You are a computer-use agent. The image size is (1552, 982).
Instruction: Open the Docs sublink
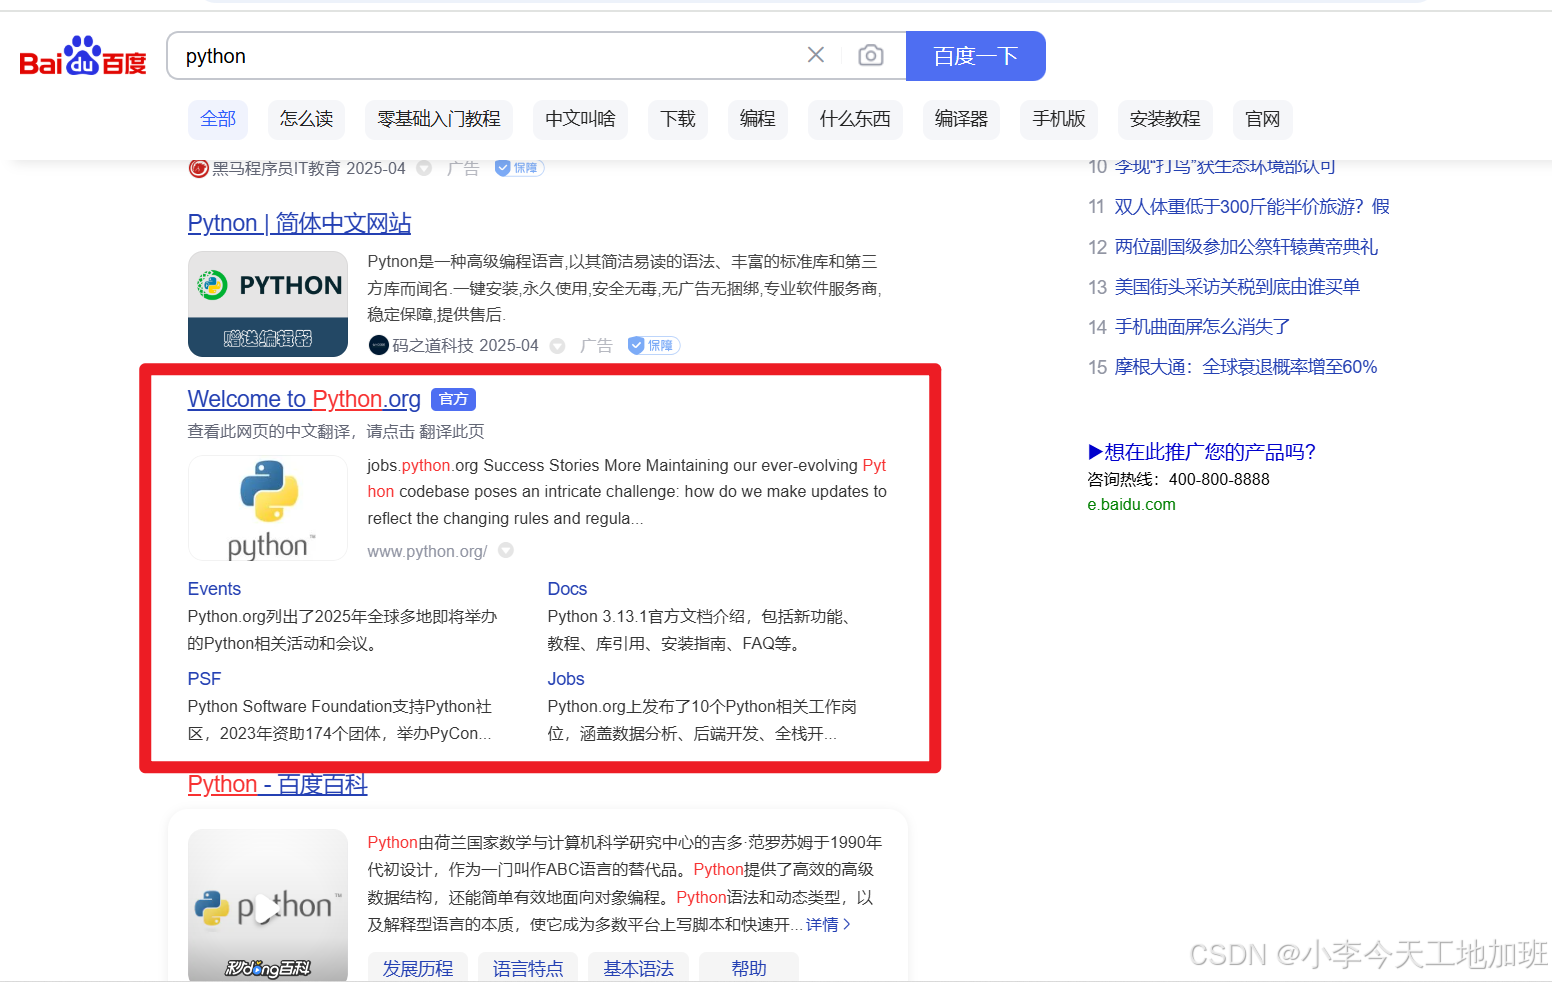(x=567, y=589)
